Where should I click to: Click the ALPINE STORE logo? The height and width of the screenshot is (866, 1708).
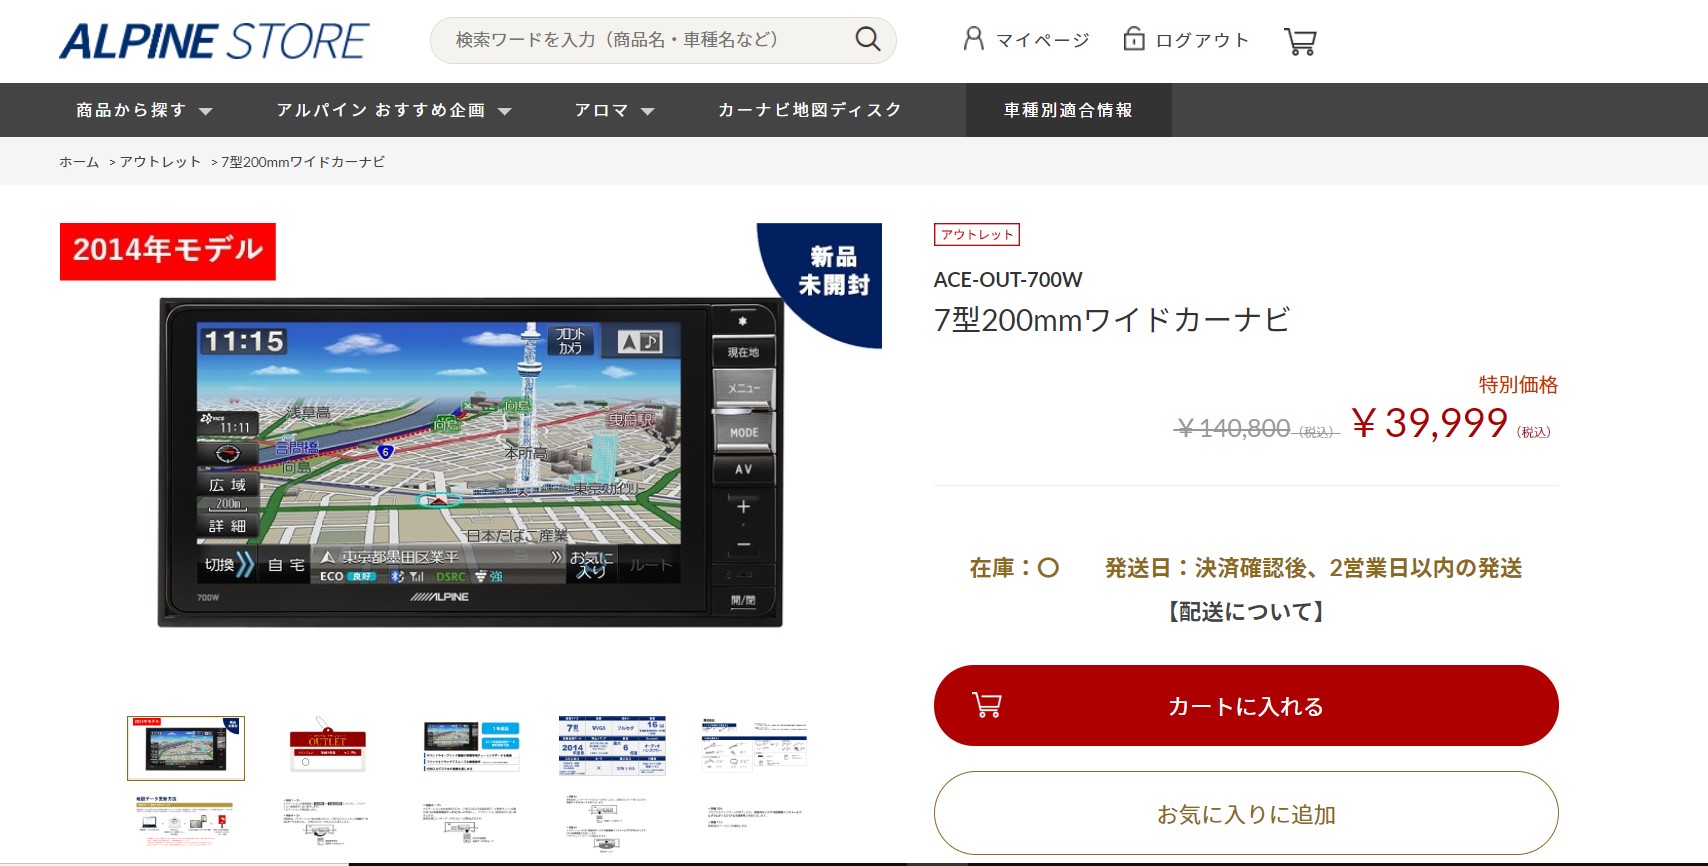tap(214, 41)
